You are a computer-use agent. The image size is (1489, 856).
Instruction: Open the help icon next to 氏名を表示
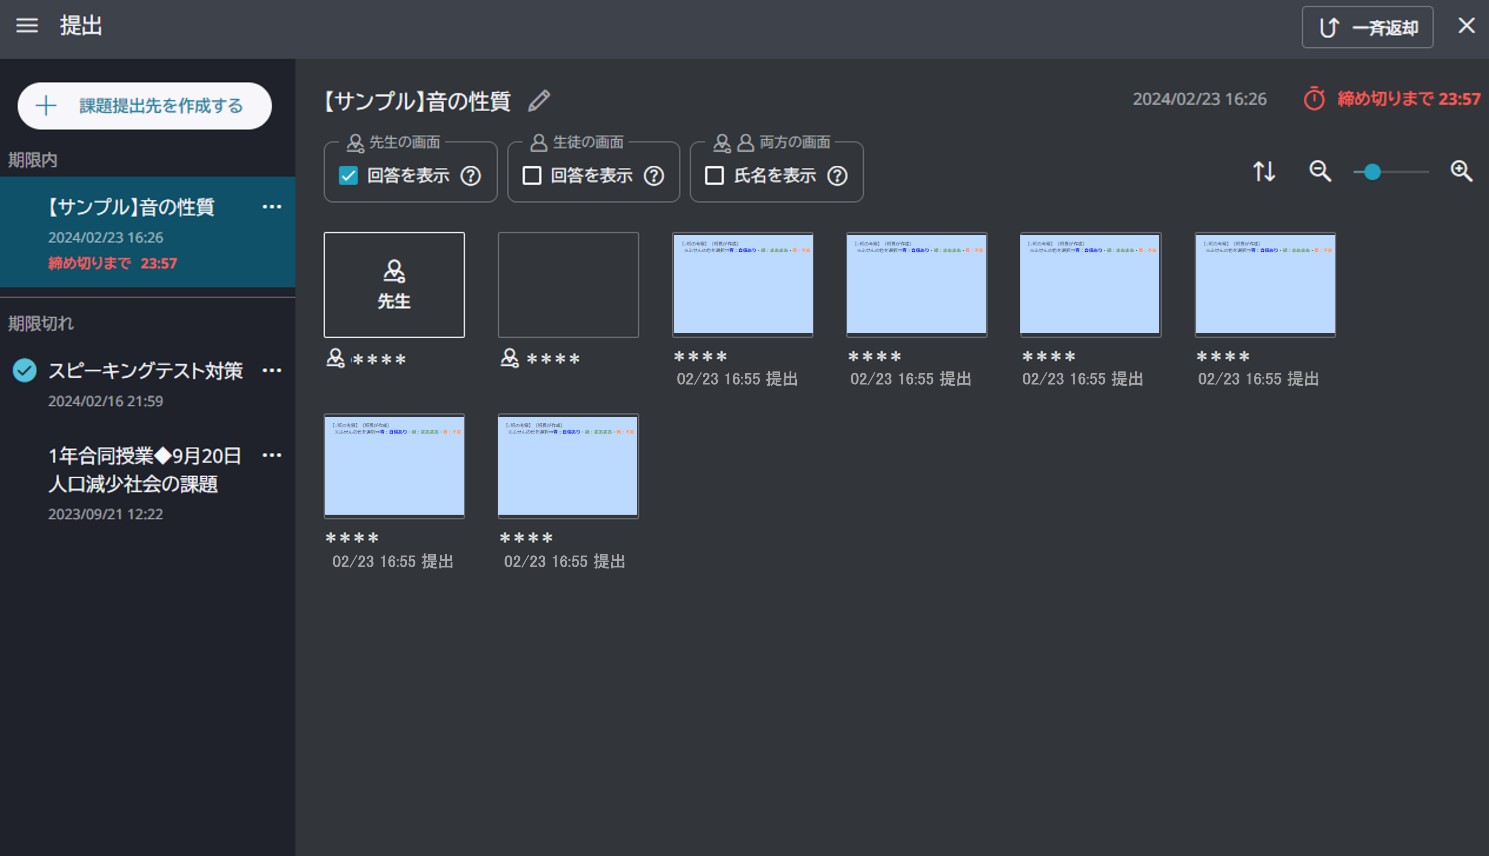tap(837, 175)
